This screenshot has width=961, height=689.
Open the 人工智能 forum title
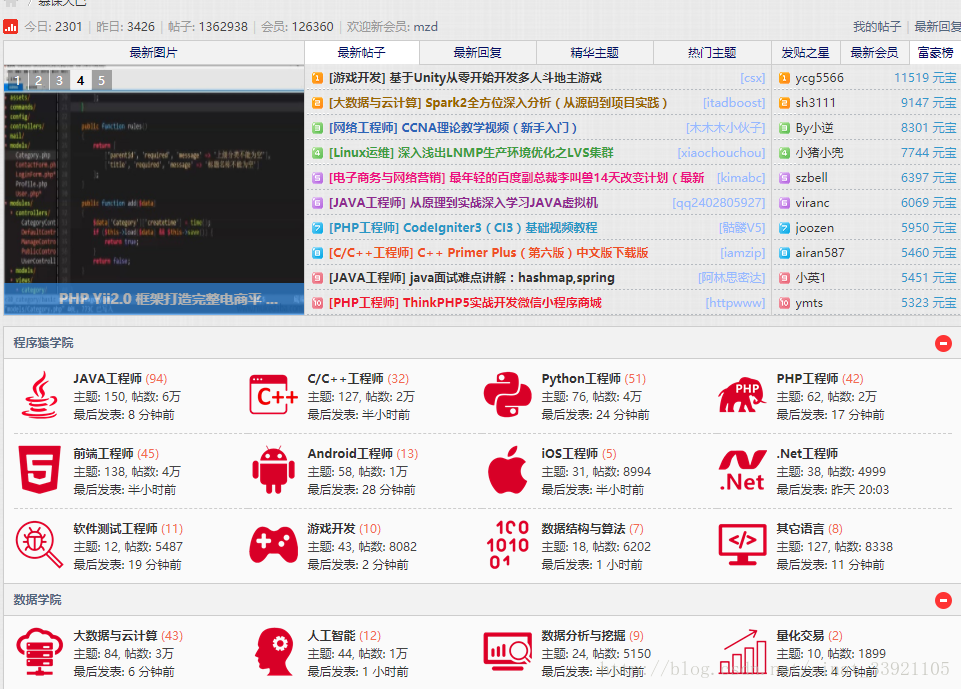click(332, 636)
